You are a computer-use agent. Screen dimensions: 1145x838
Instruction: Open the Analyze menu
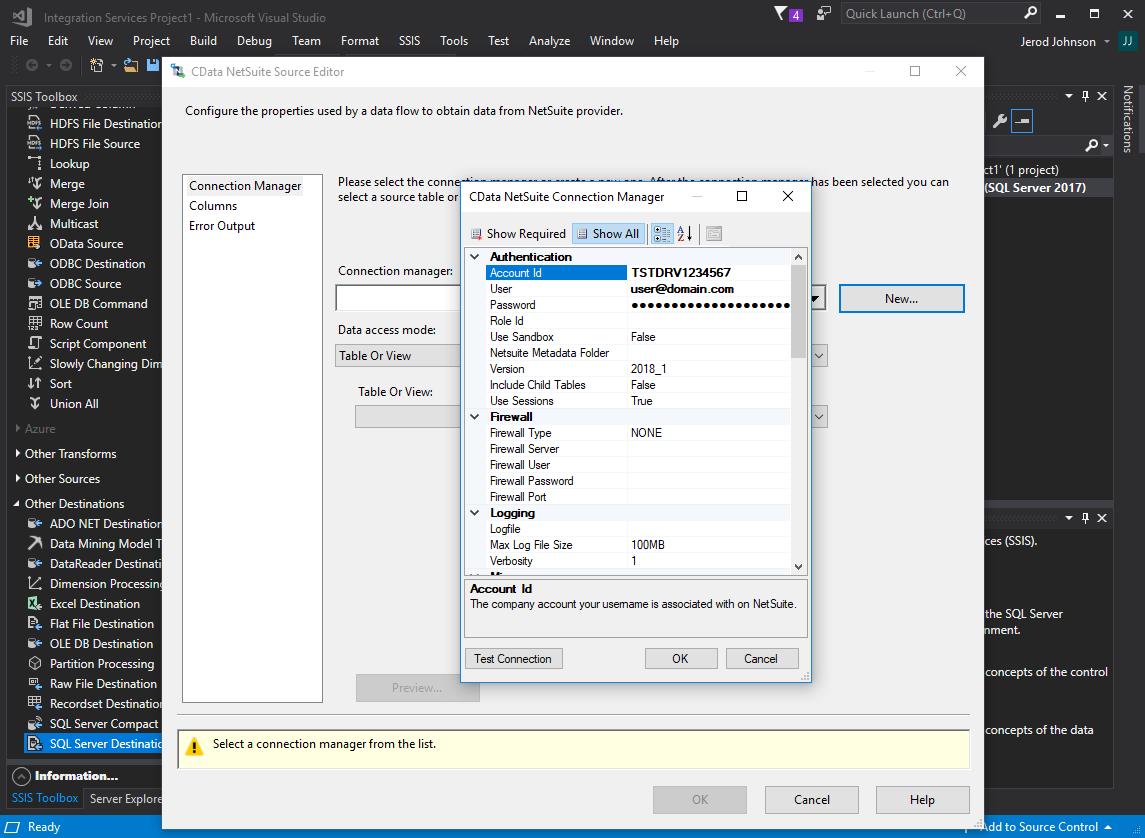[549, 41]
